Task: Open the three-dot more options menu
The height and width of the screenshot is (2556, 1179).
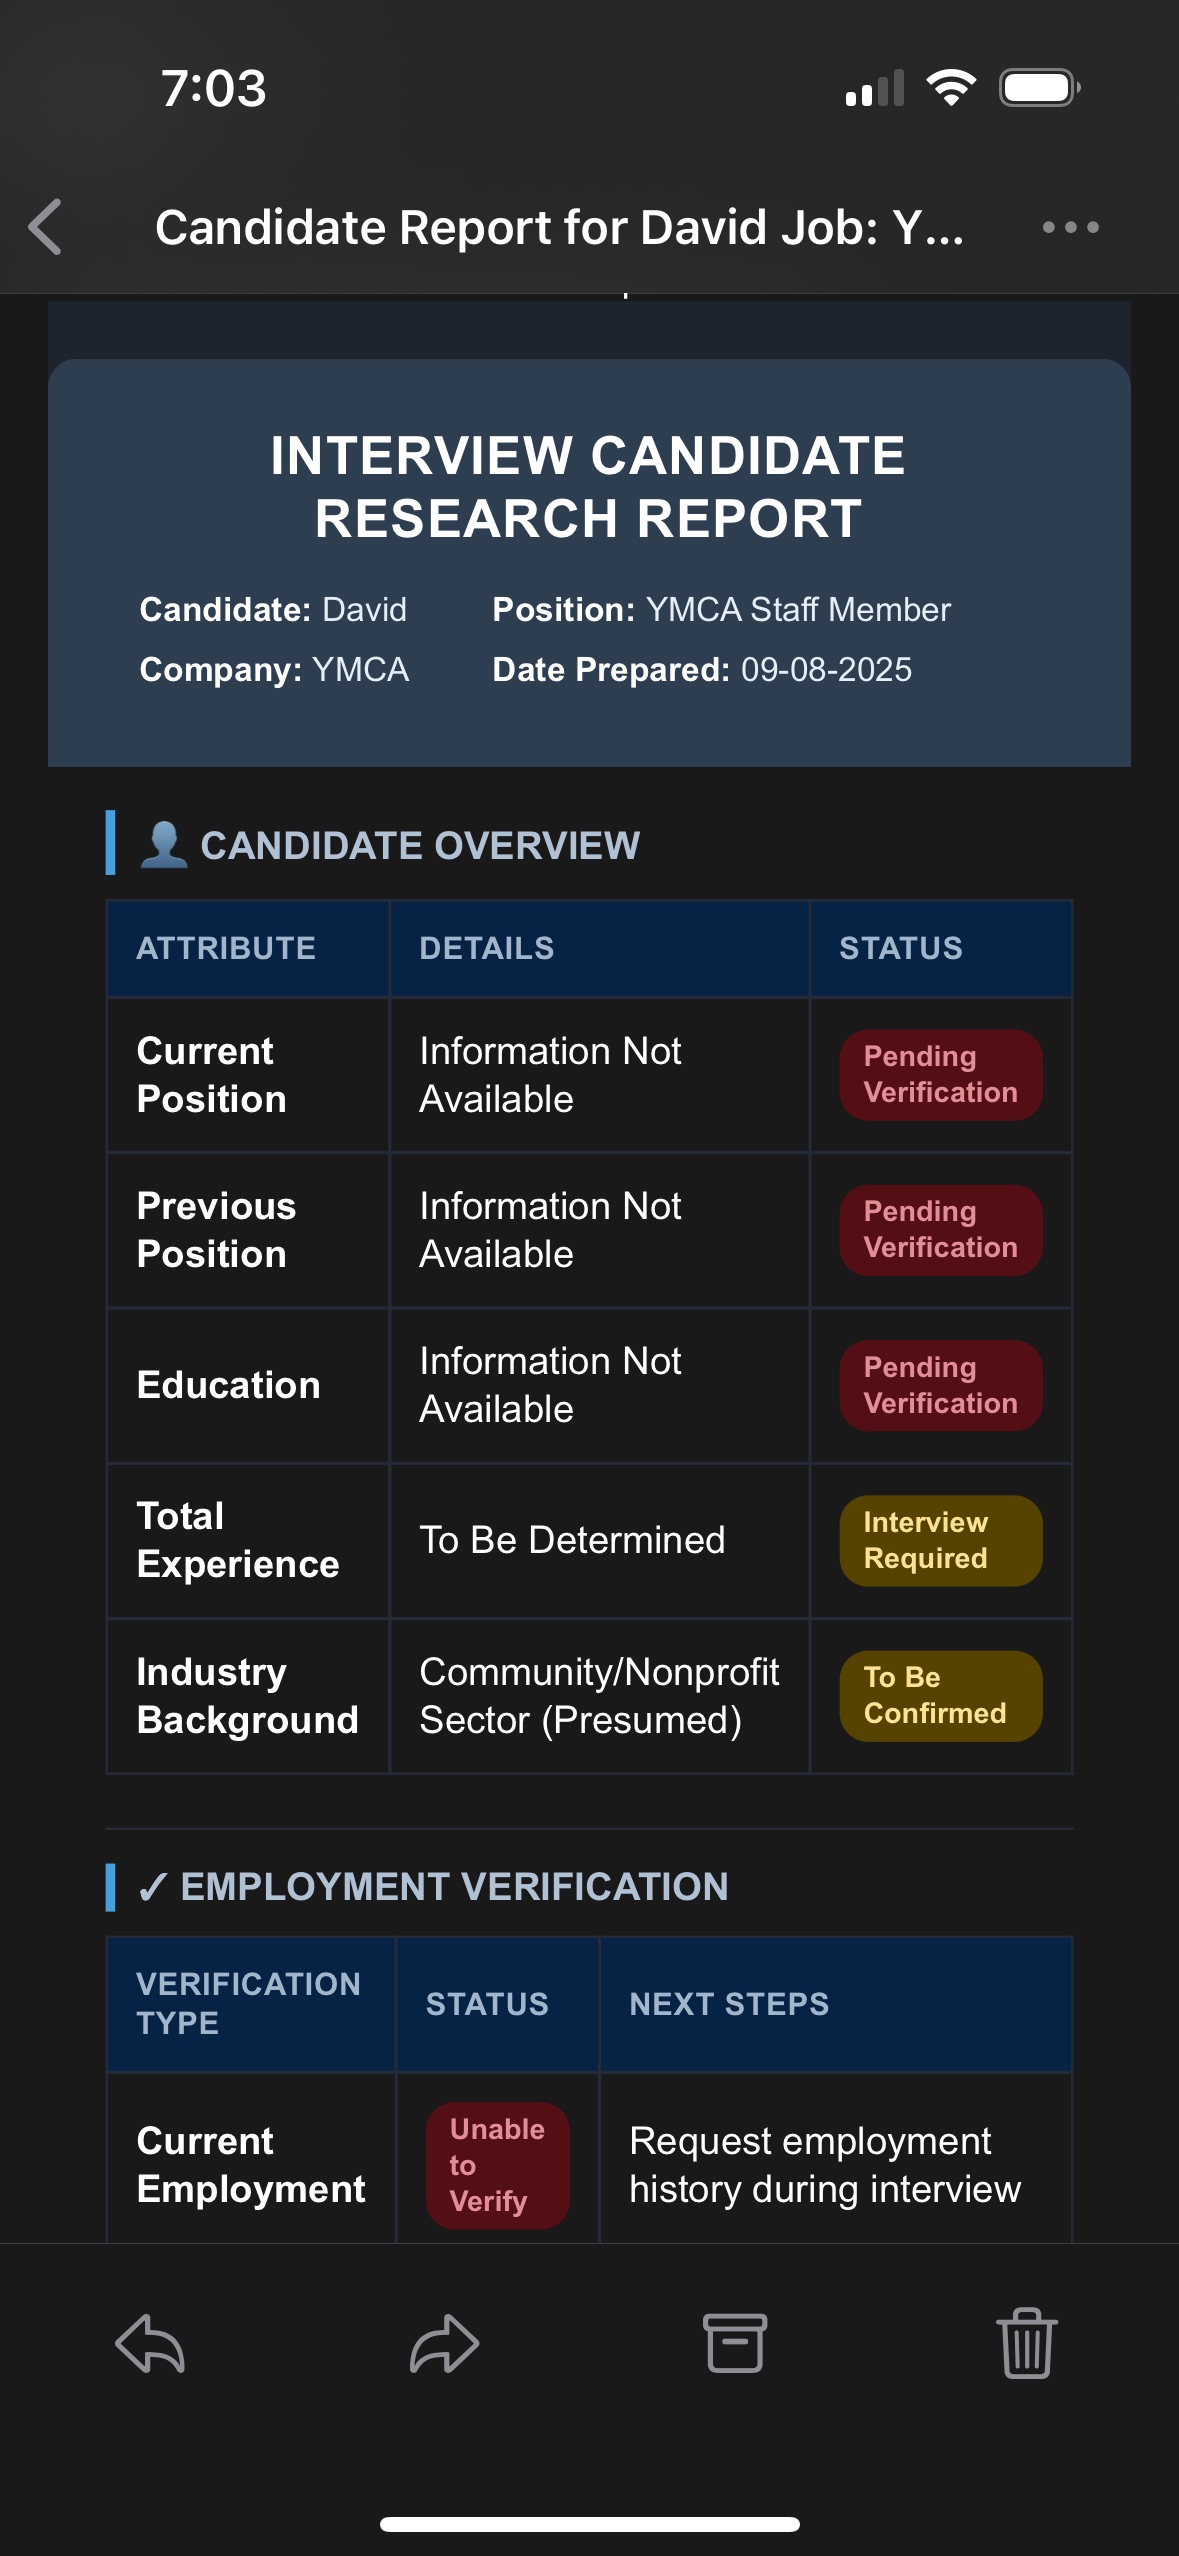Action: (1070, 227)
